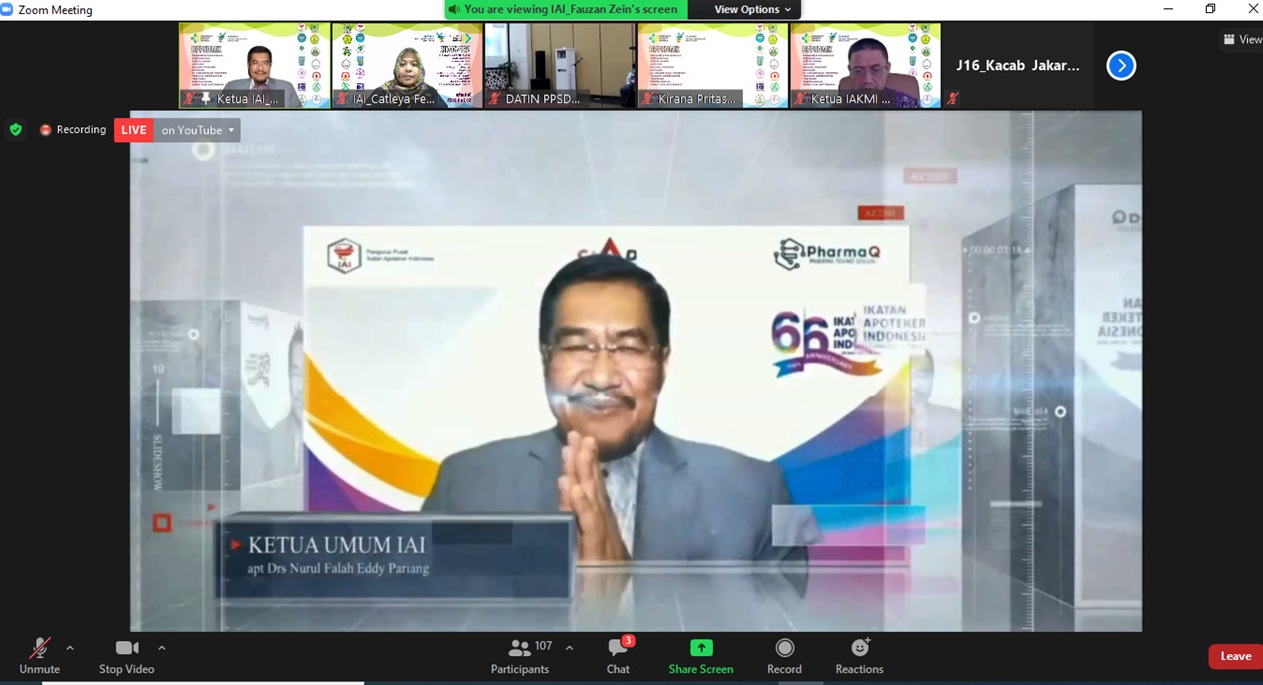Click the screen-sharing notice for IAI_Fauzan Zein
This screenshot has width=1263, height=685.
click(x=566, y=9)
